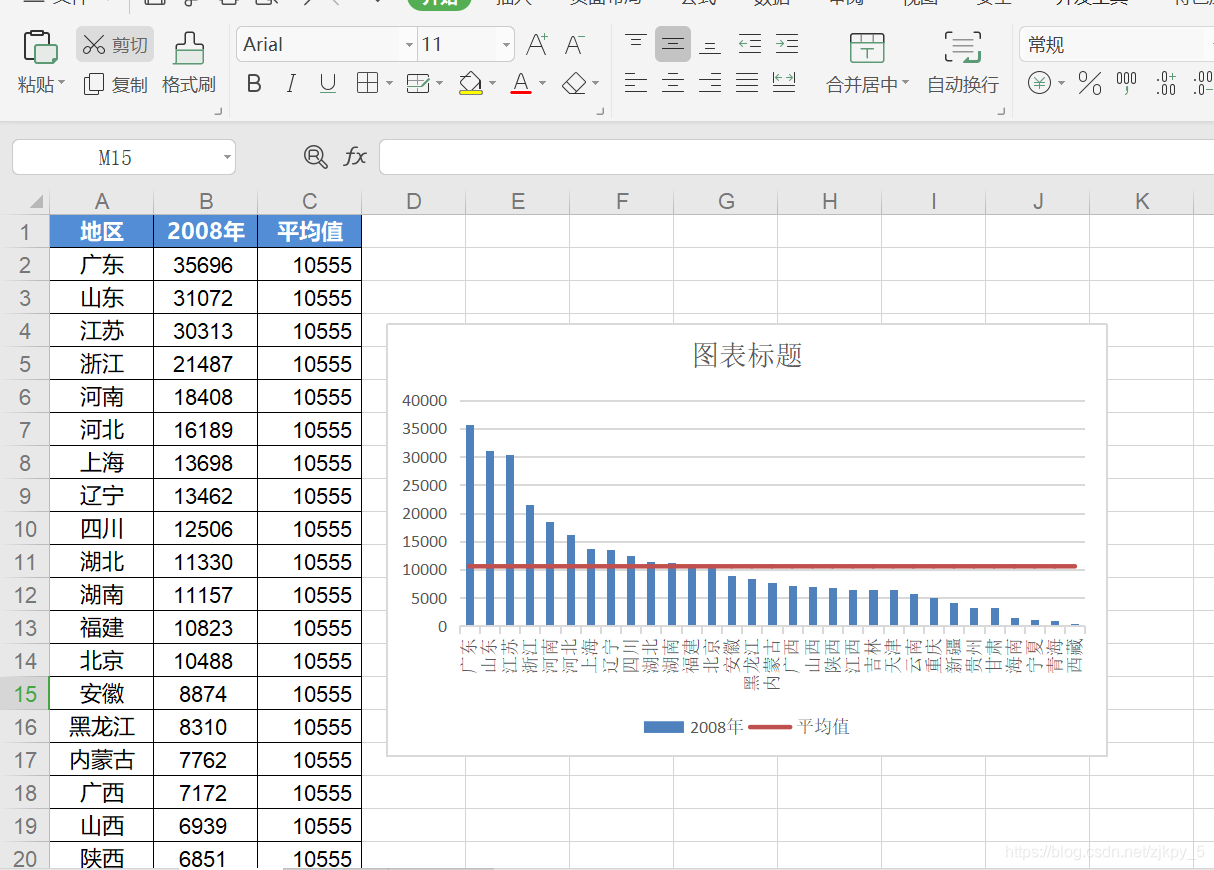Expand the borders dropdown arrow
This screenshot has width=1214, height=870.
(389, 84)
